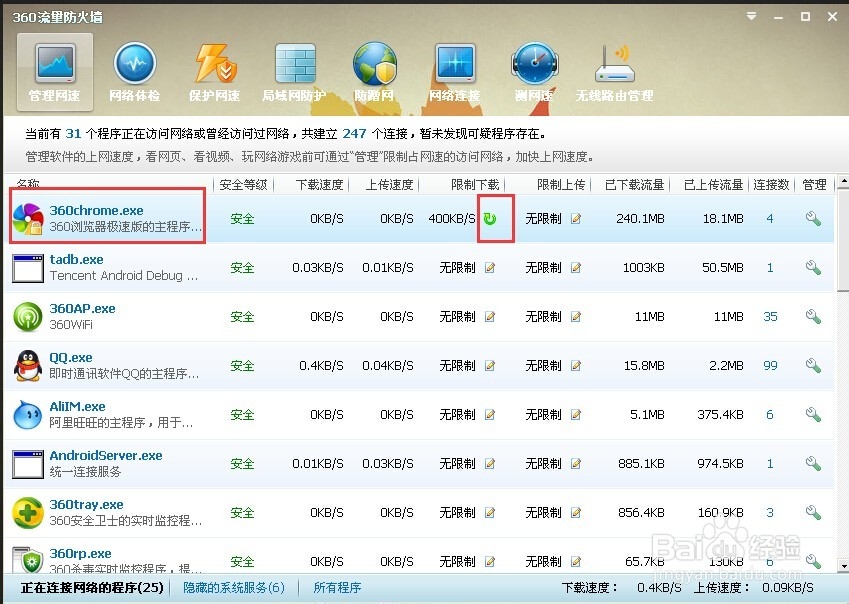Click connection count 99 for QQ.exe

pyautogui.click(x=770, y=365)
